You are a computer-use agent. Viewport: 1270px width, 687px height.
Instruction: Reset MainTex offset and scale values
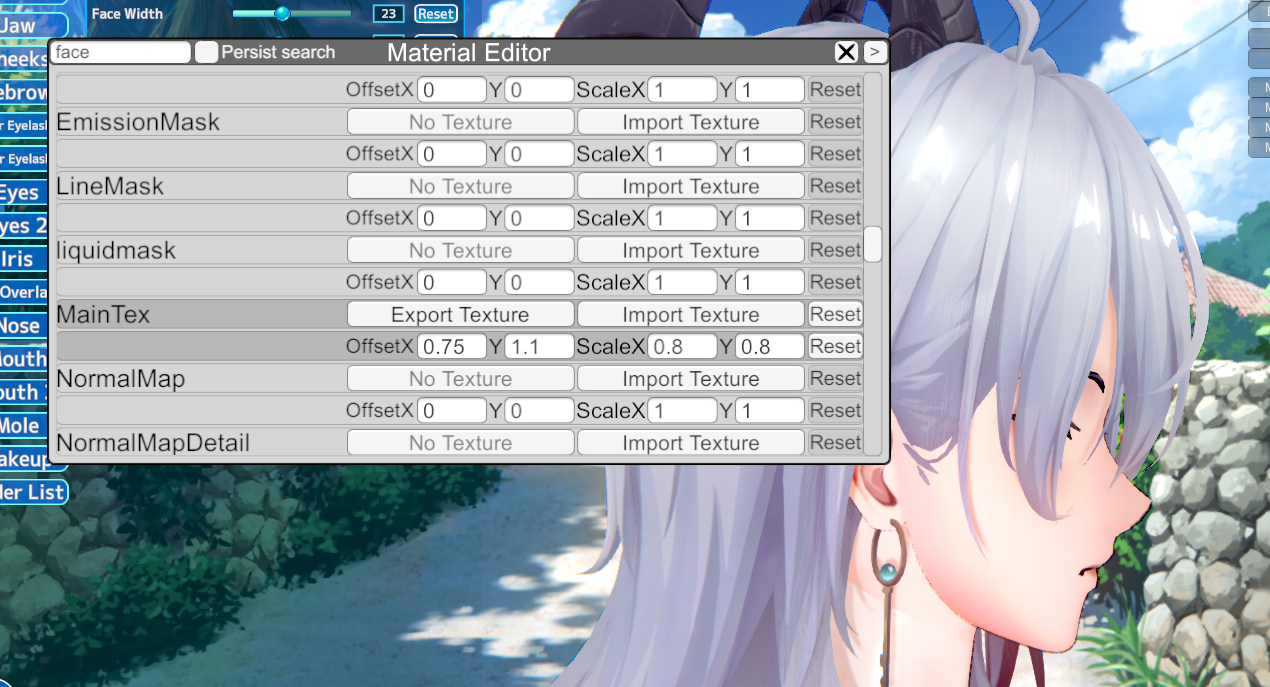(x=835, y=346)
